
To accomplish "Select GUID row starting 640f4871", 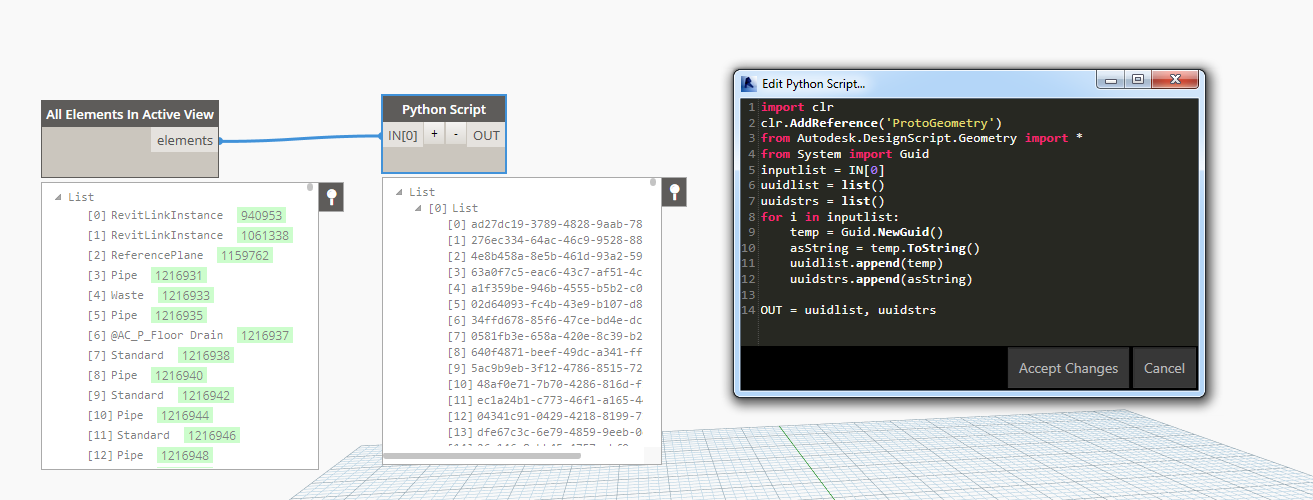I will click(545, 352).
